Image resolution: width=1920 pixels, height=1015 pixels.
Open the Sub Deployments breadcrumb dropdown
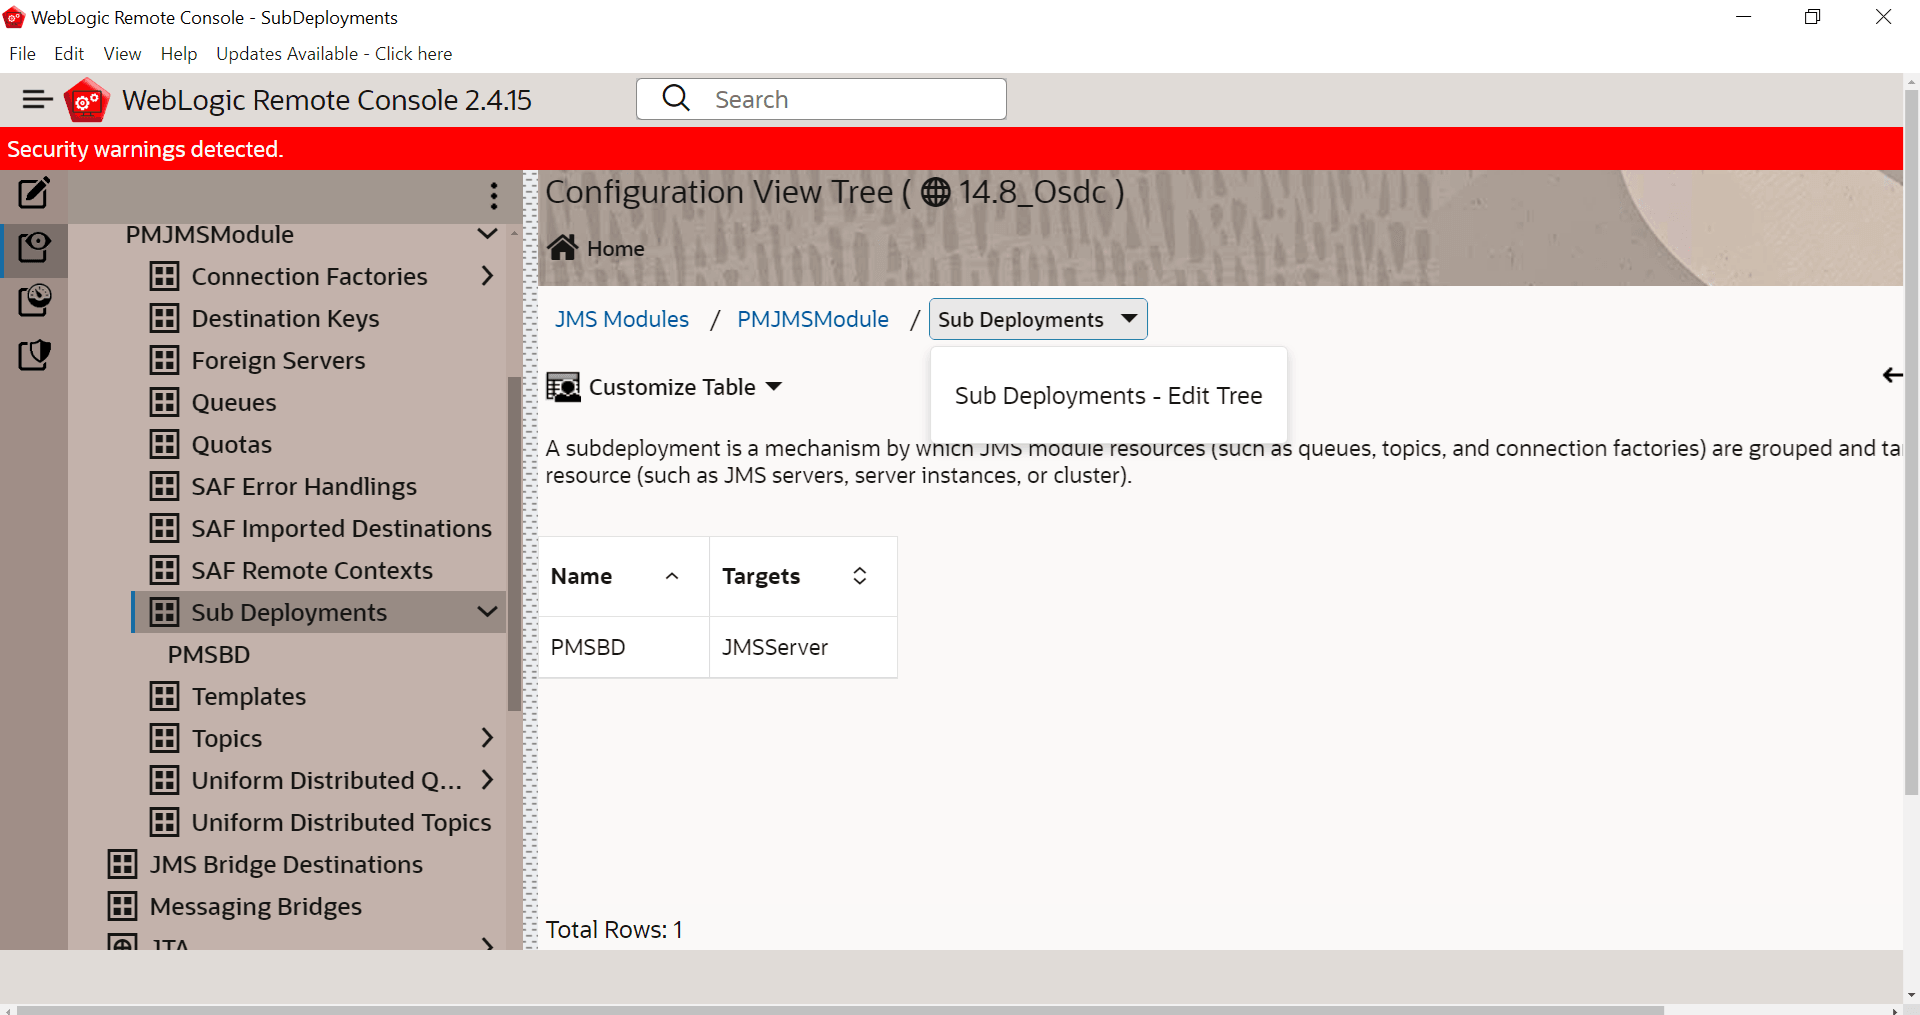[x=1037, y=319]
